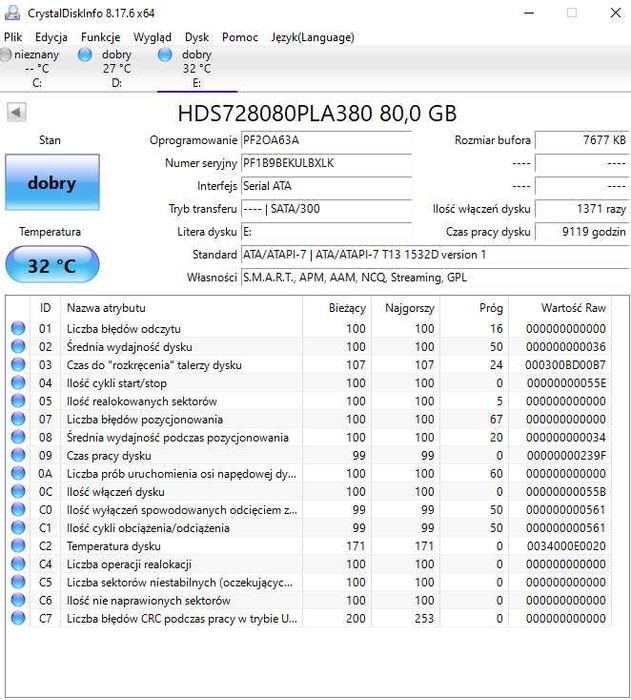Click the 'Próg' column header
This screenshot has height=700, width=631.
[474, 308]
